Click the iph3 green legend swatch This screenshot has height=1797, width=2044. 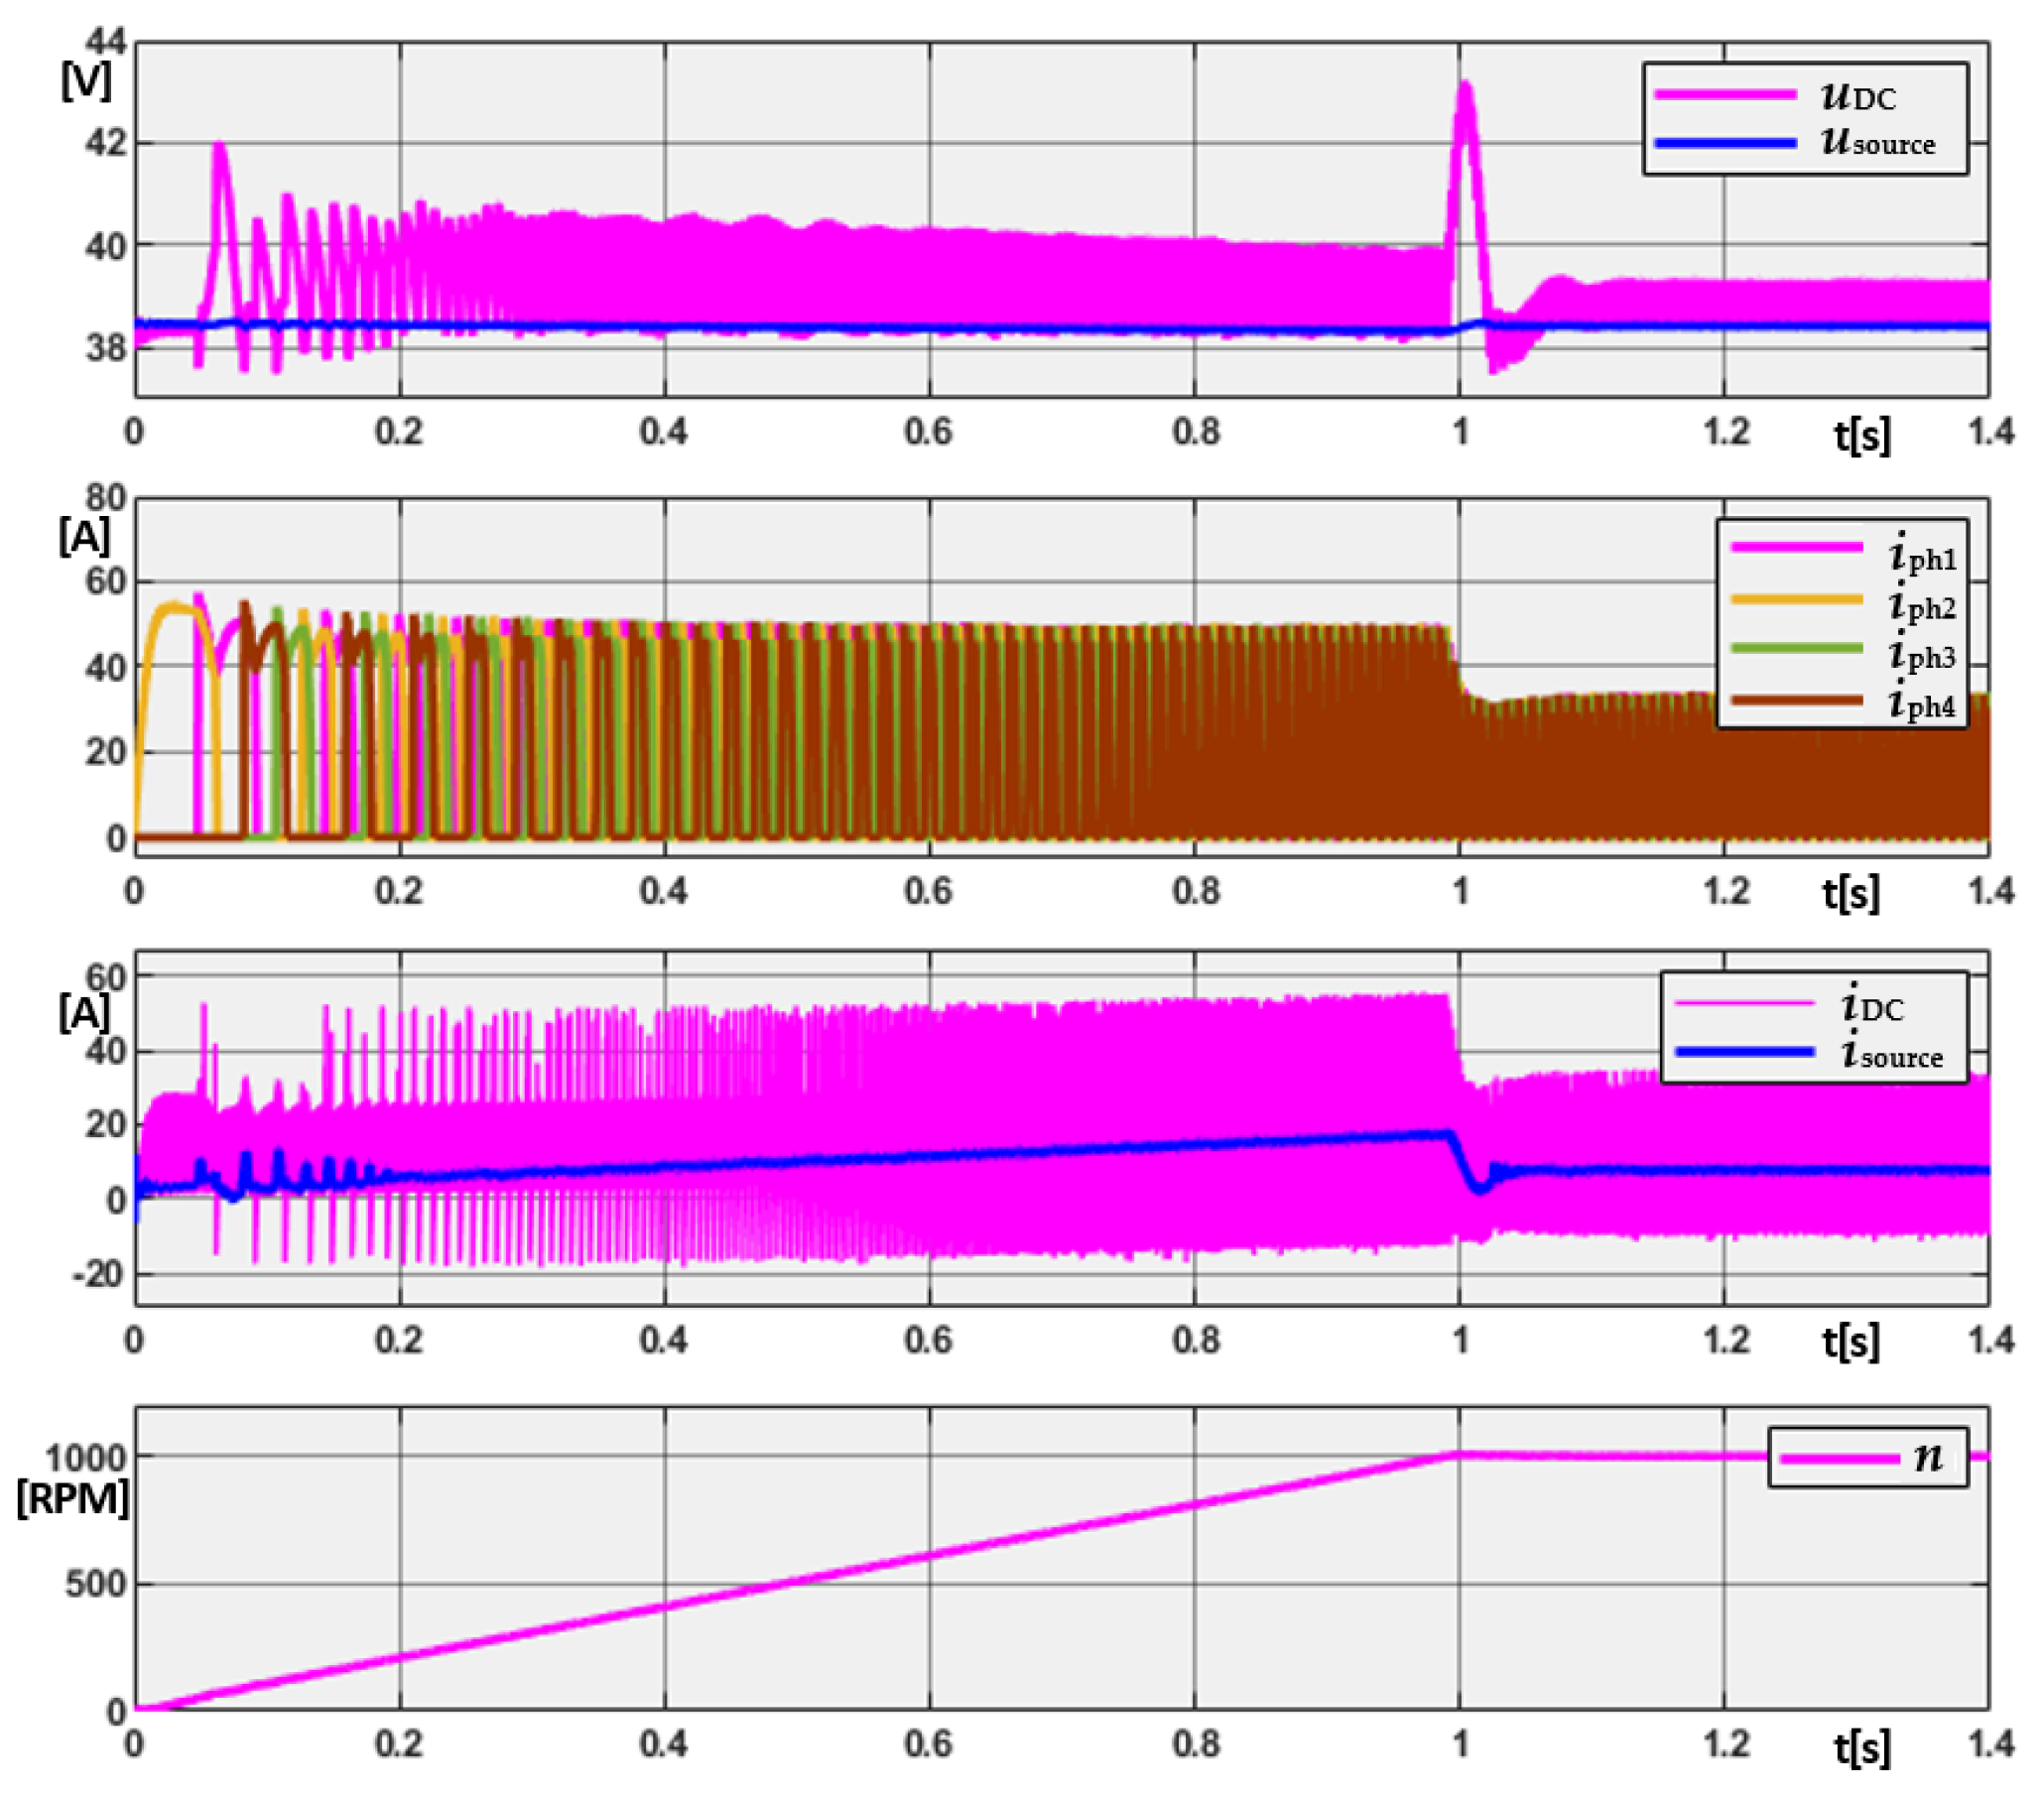(x=1797, y=648)
